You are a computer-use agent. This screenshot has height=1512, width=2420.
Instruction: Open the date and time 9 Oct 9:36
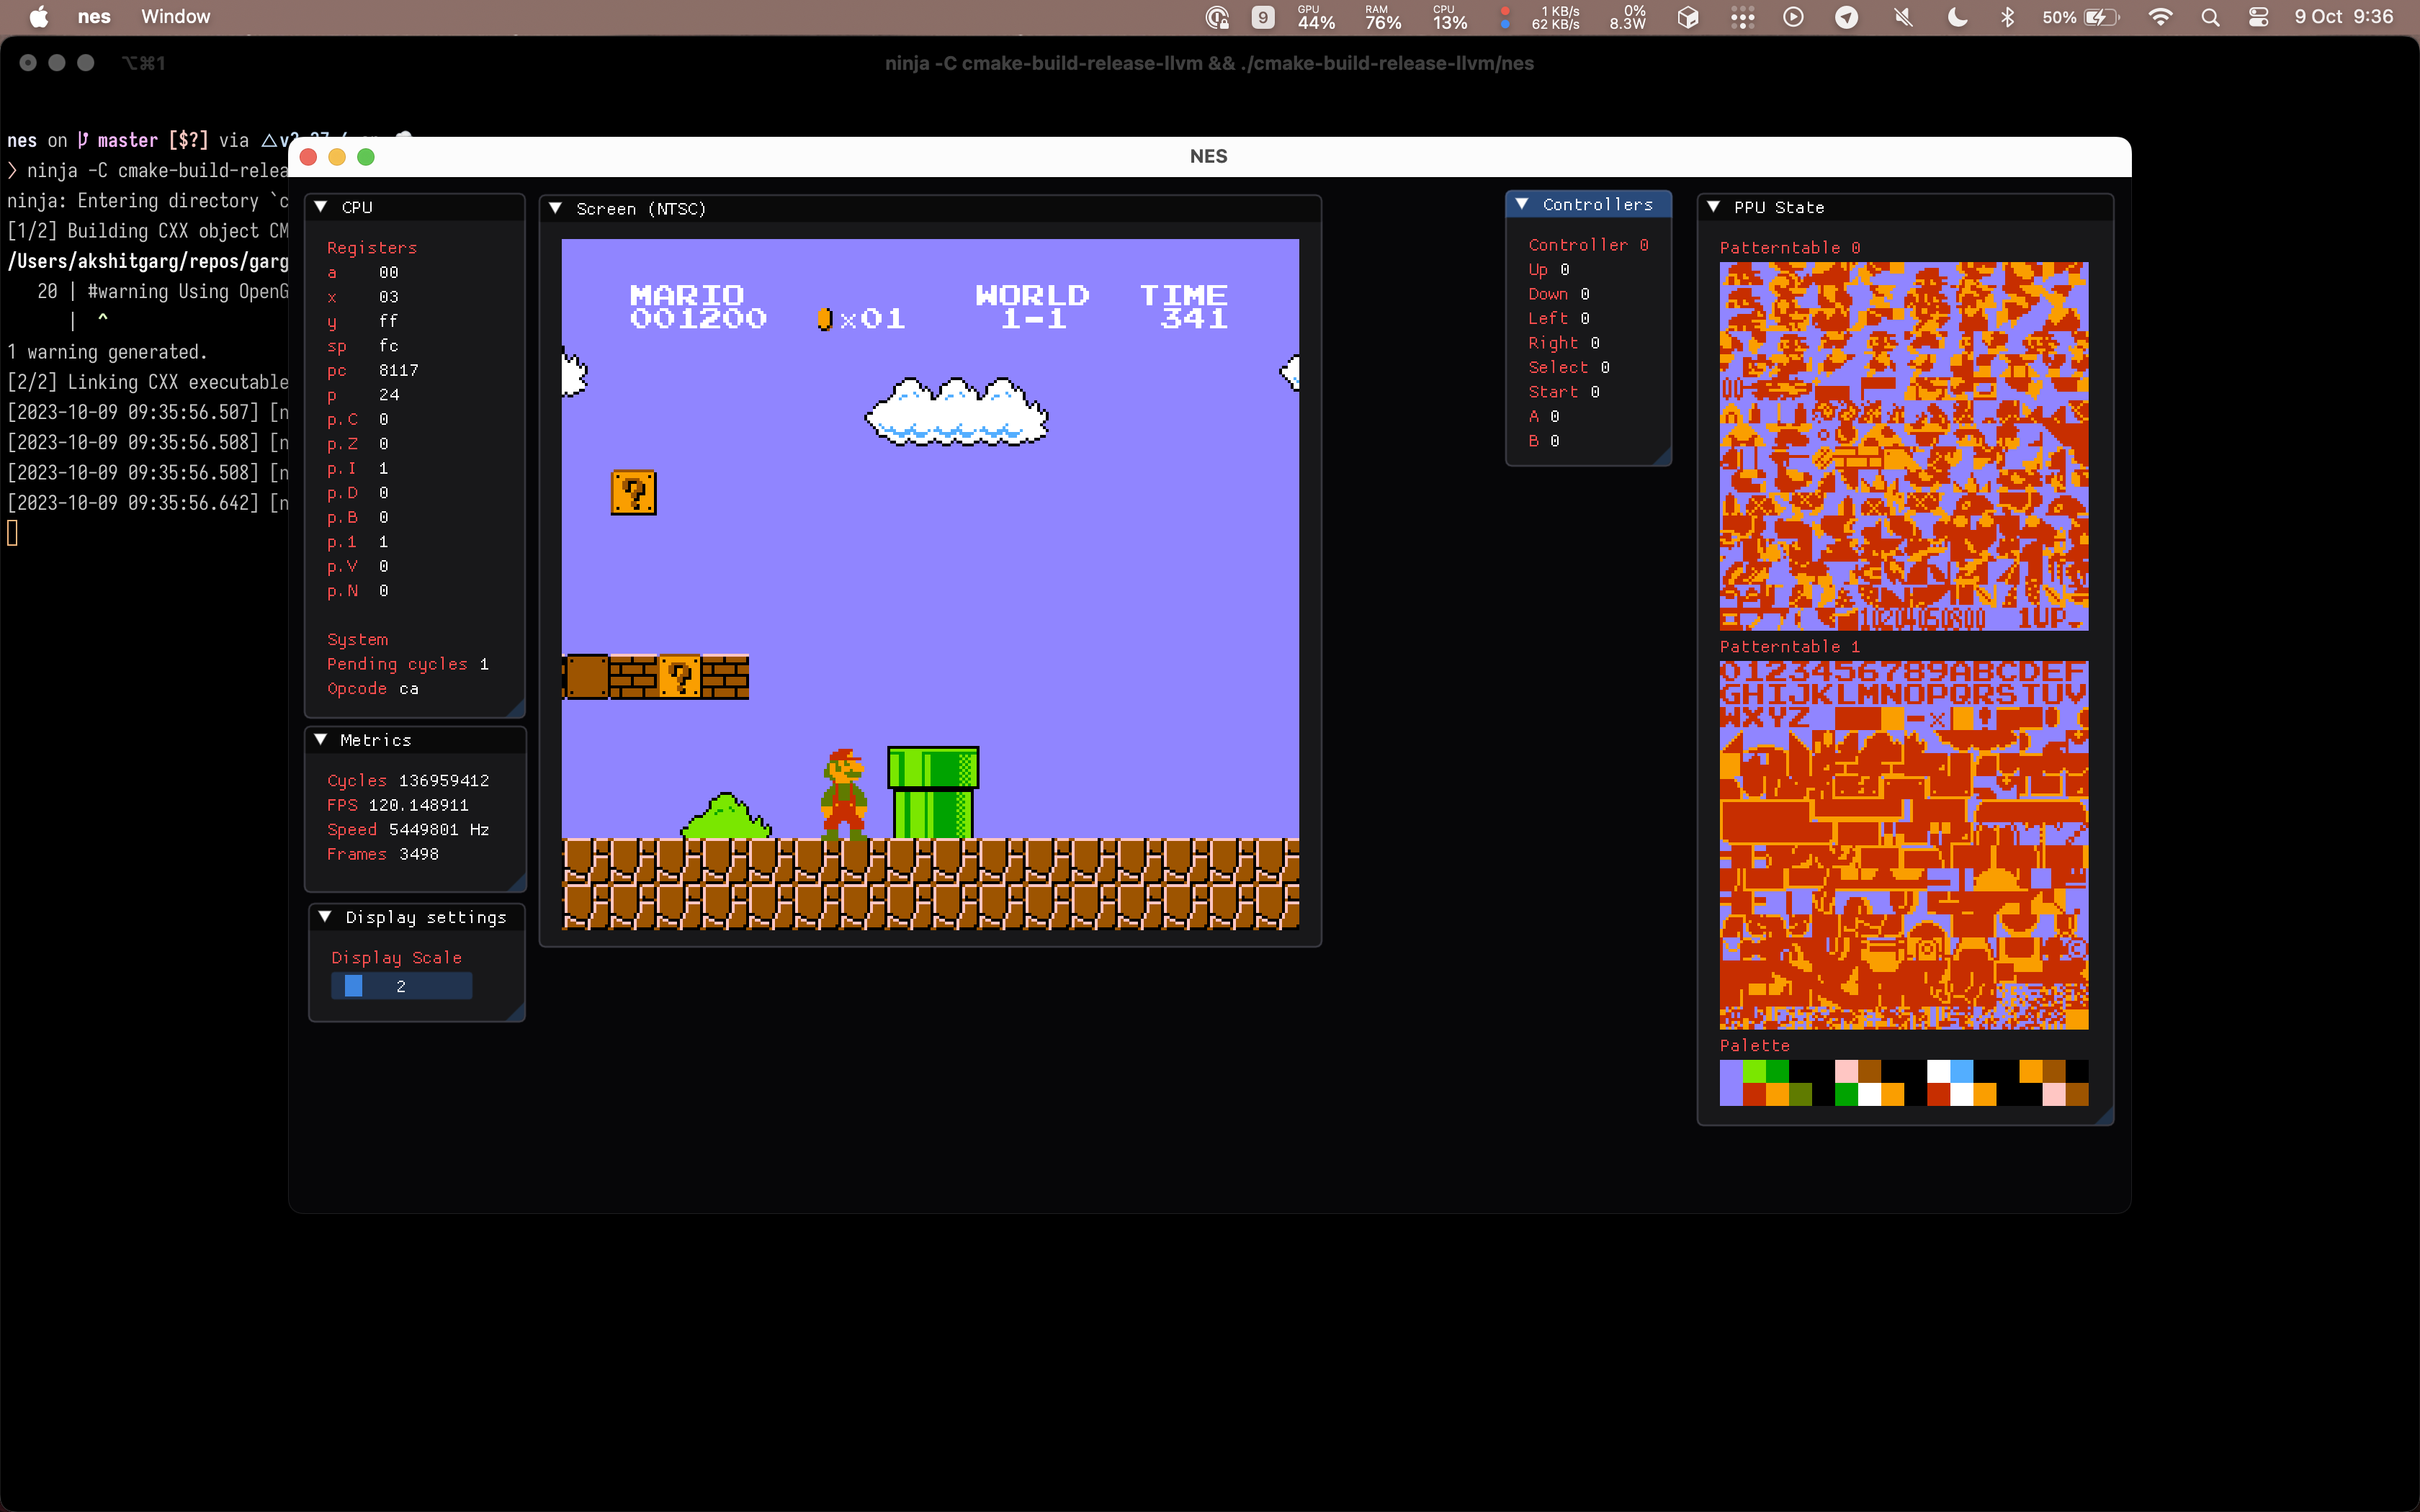click(2344, 17)
